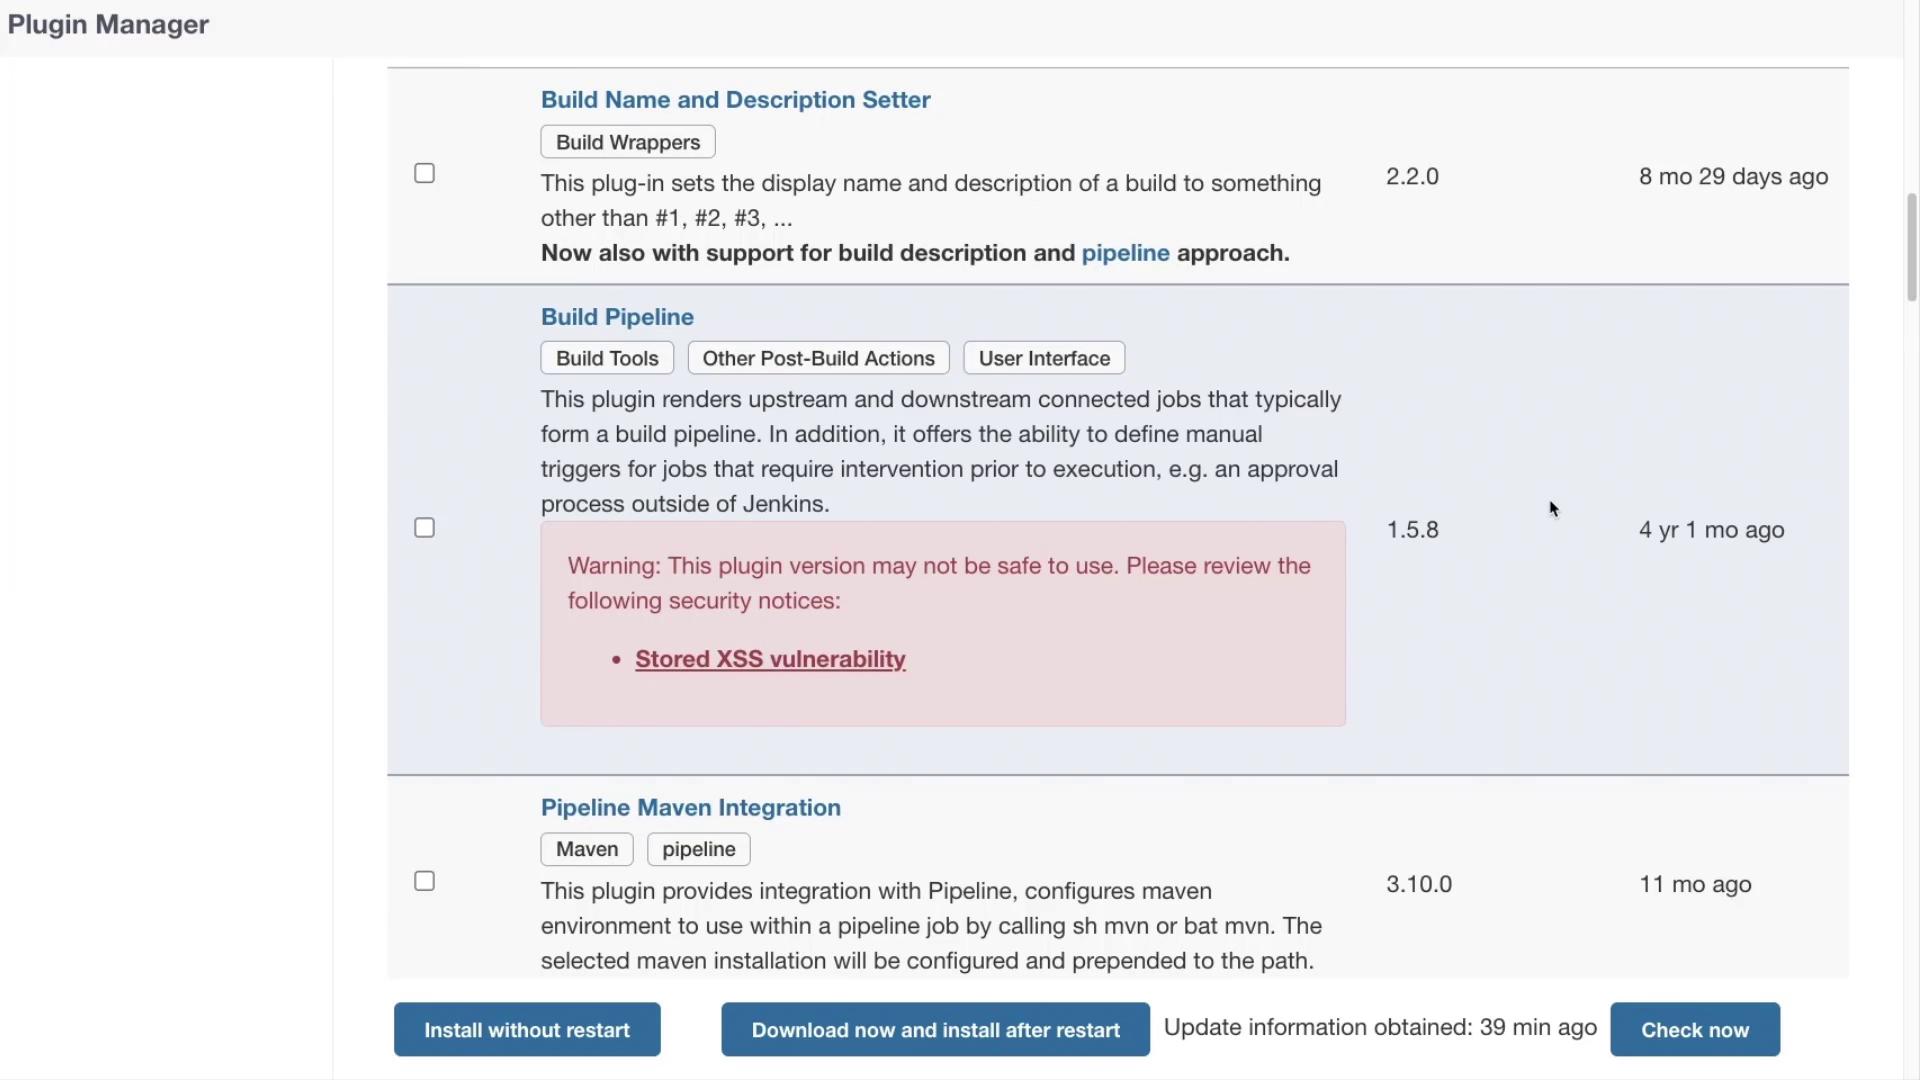Image resolution: width=1920 pixels, height=1080 pixels.
Task: Open the Stored XSS vulnerability notice
Action: pyautogui.click(x=770, y=659)
